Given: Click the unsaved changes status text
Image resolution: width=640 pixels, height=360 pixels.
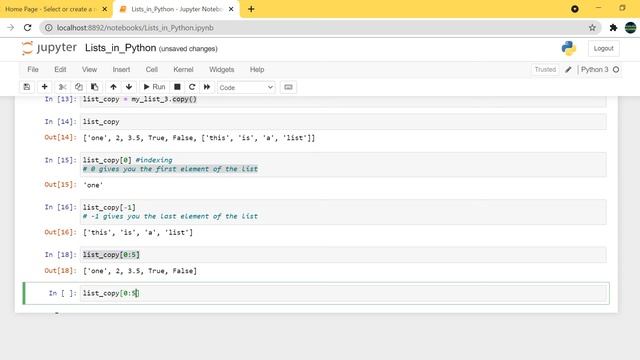Looking at the screenshot, I should 188,49.
